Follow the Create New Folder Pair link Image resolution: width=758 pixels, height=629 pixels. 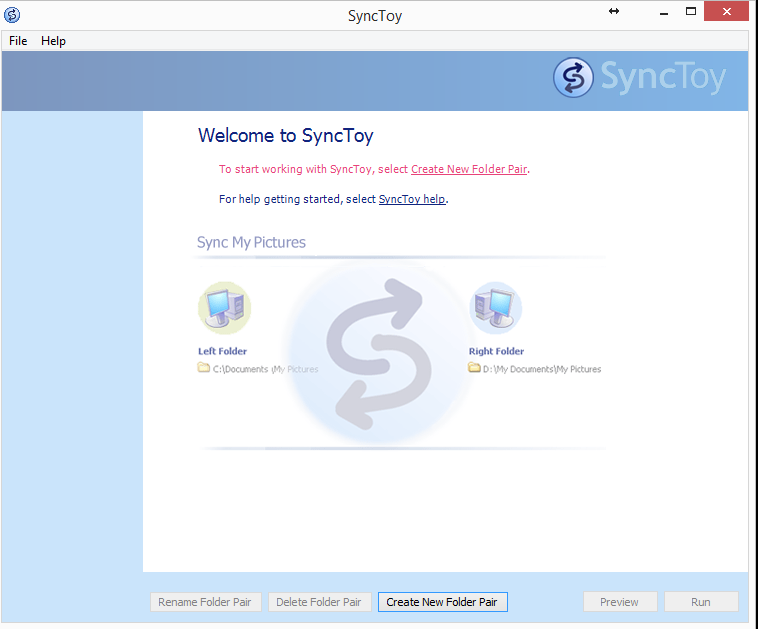point(469,169)
